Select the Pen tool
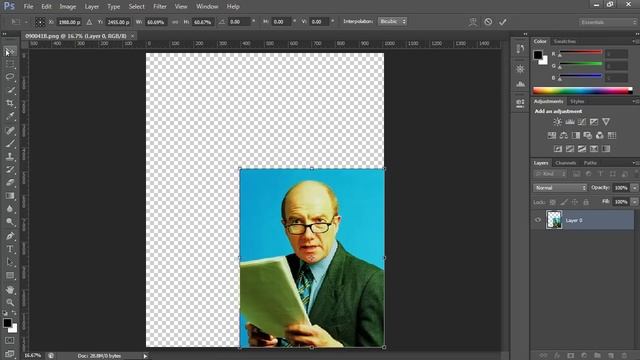The image size is (640, 360). [10, 236]
